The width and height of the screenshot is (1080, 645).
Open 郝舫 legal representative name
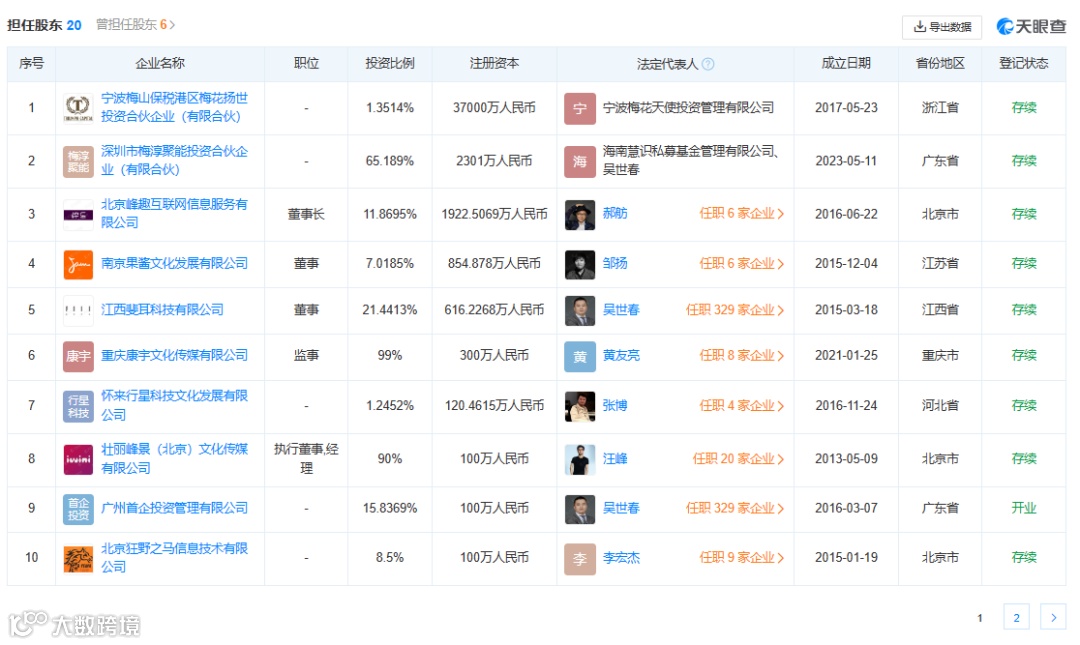pos(615,214)
